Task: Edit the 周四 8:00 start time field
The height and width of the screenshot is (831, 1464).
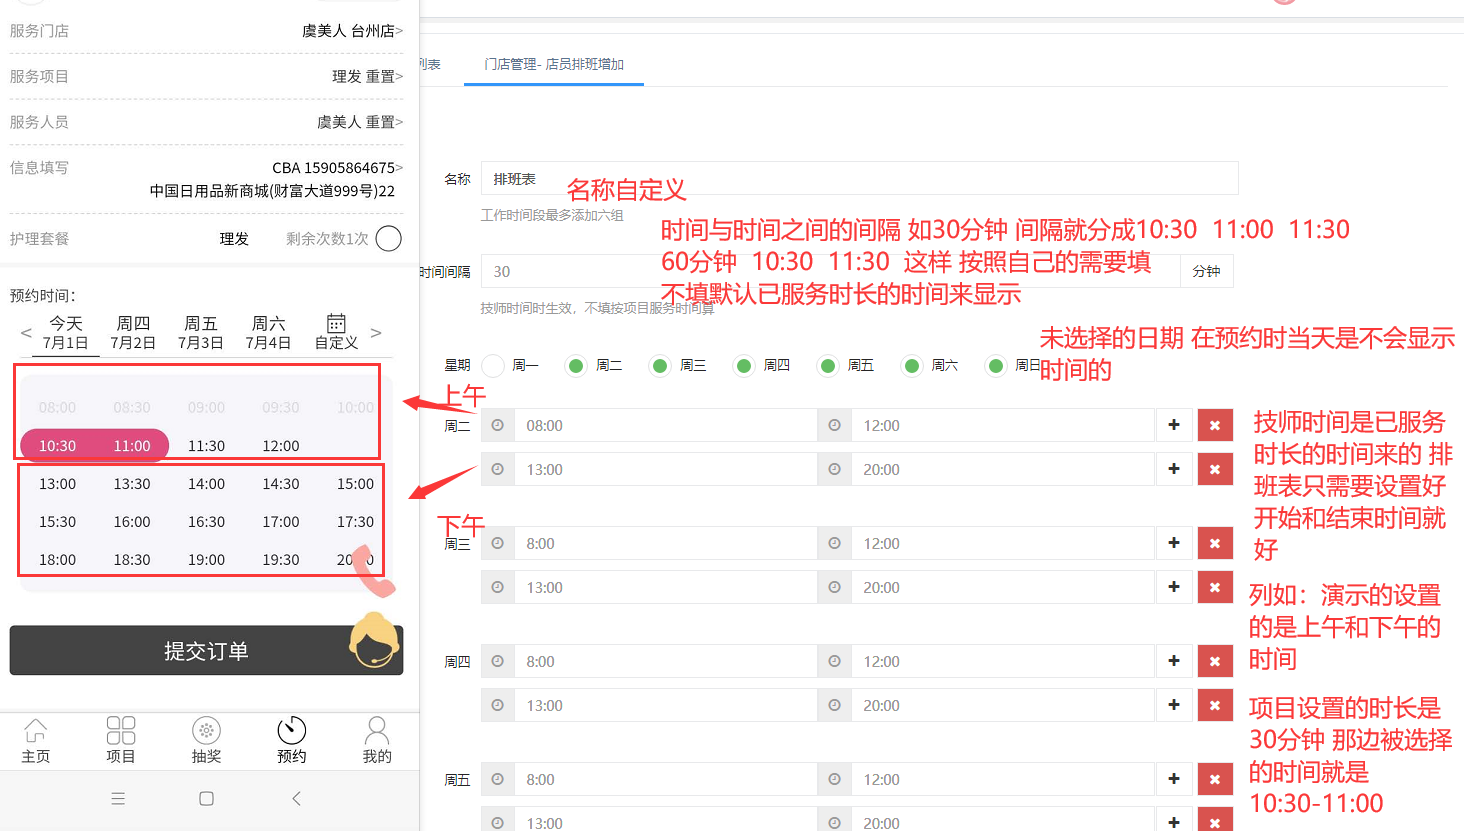Action: click(665, 662)
